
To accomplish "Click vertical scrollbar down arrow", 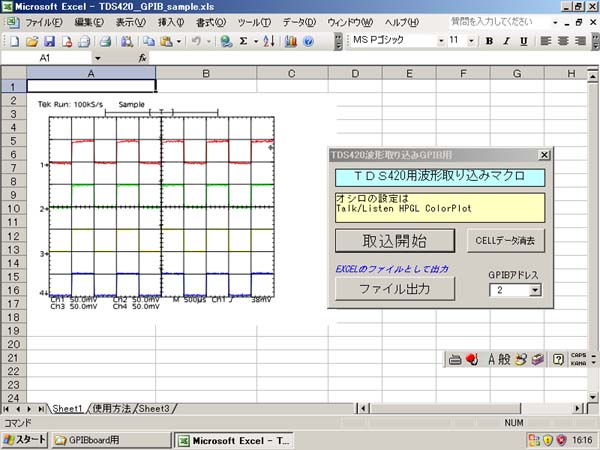I will (x=593, y=397).
